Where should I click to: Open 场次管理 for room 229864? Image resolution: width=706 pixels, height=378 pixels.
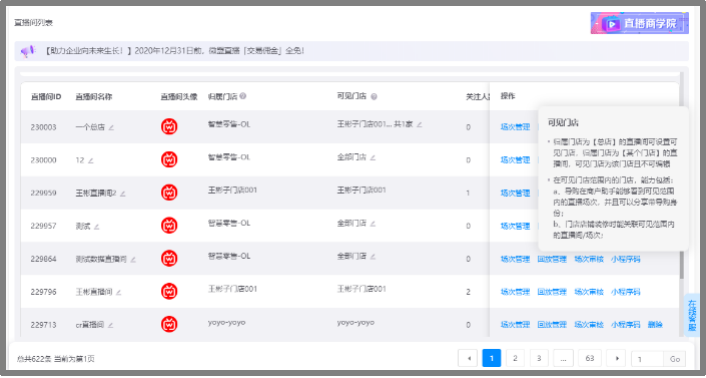515,259
